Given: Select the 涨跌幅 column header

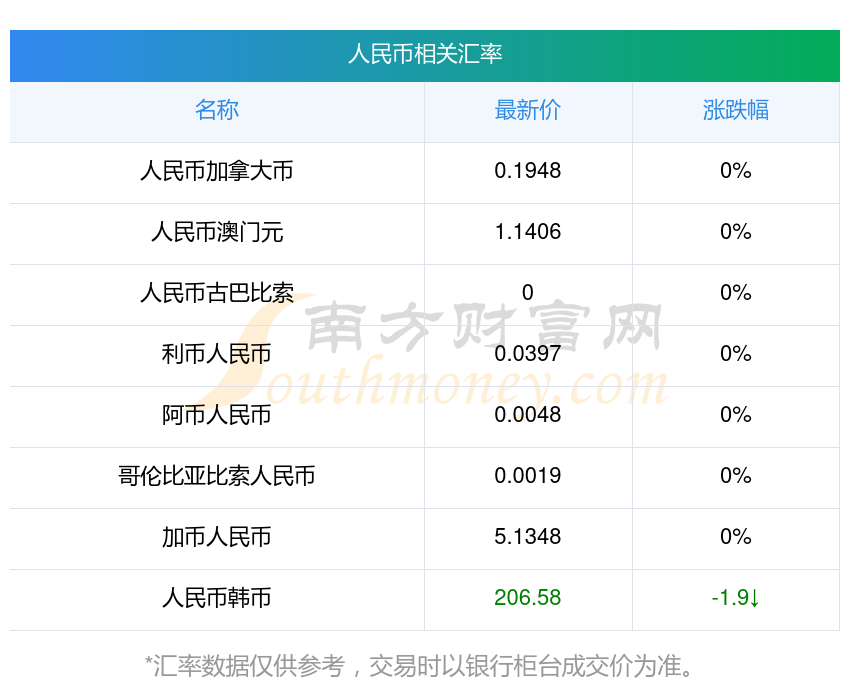Looking at the screenshot, I should (736, 110).
